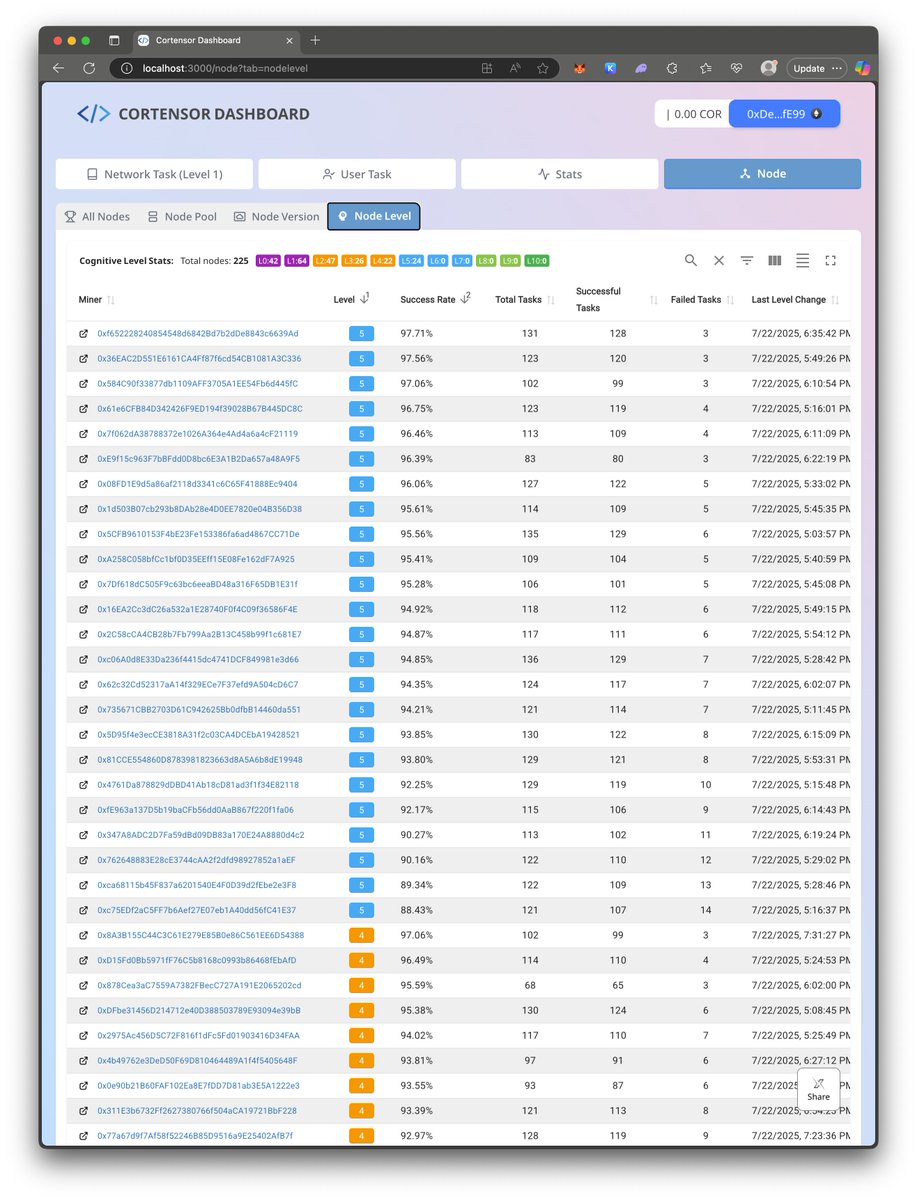Image resolution: width=917 pixels, height=1200 pixels.
Task: Open the browser extensions puzzle icon
Action: (x=673, y=68)
